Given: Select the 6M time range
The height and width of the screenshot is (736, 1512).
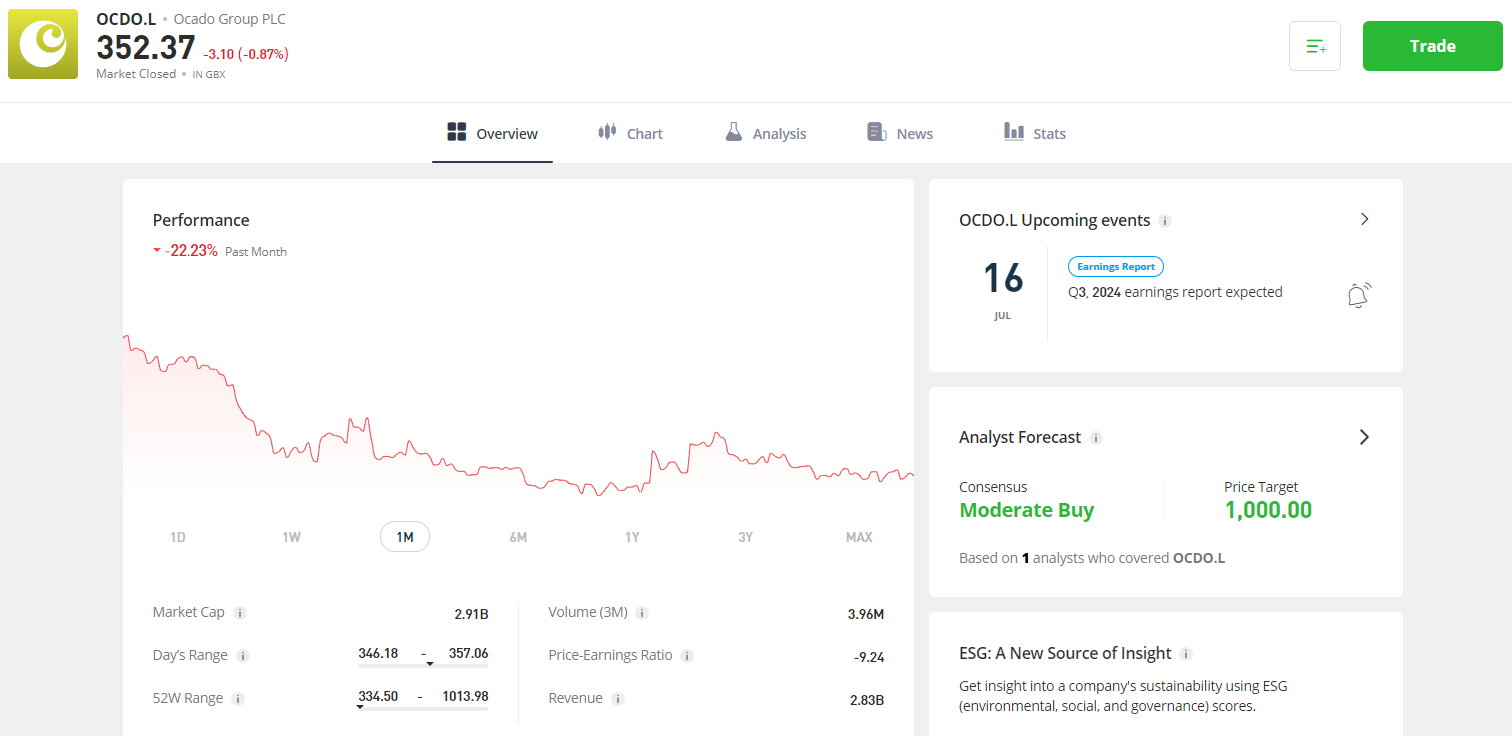Looking at the screenshot, I should pos(518,537).
